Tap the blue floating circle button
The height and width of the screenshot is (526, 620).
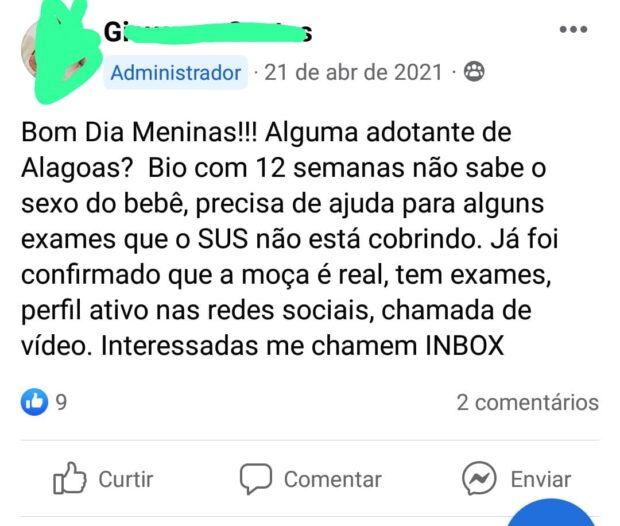point(551,513)
